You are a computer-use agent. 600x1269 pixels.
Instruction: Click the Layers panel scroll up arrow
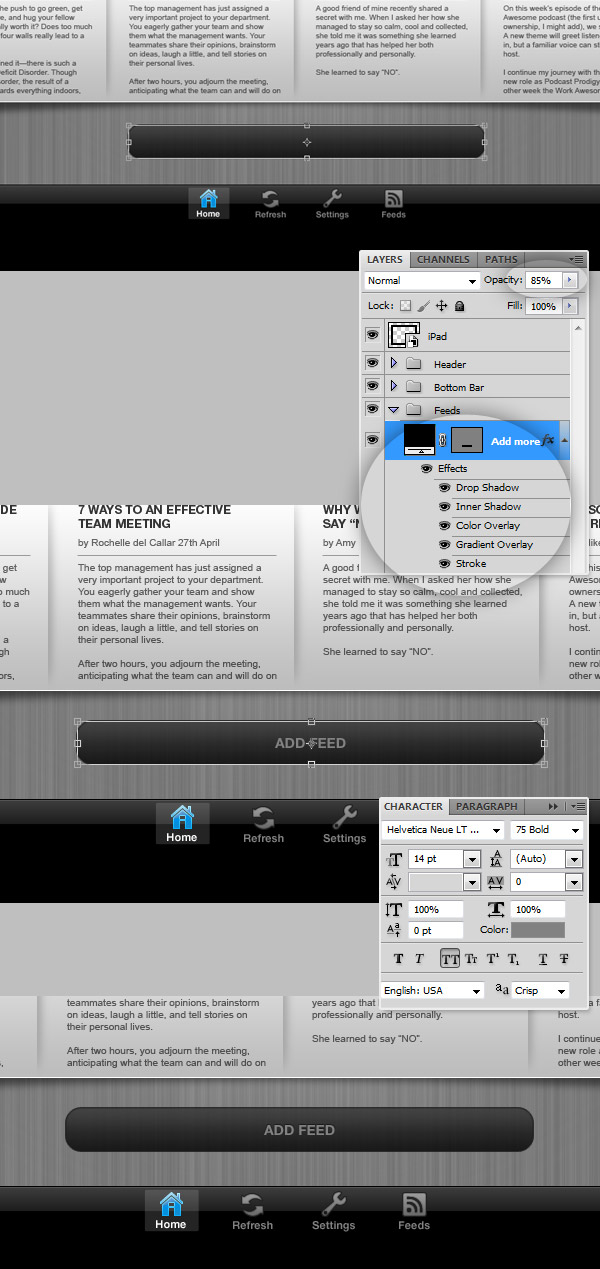pyautogui.click(x=578, y=328)
